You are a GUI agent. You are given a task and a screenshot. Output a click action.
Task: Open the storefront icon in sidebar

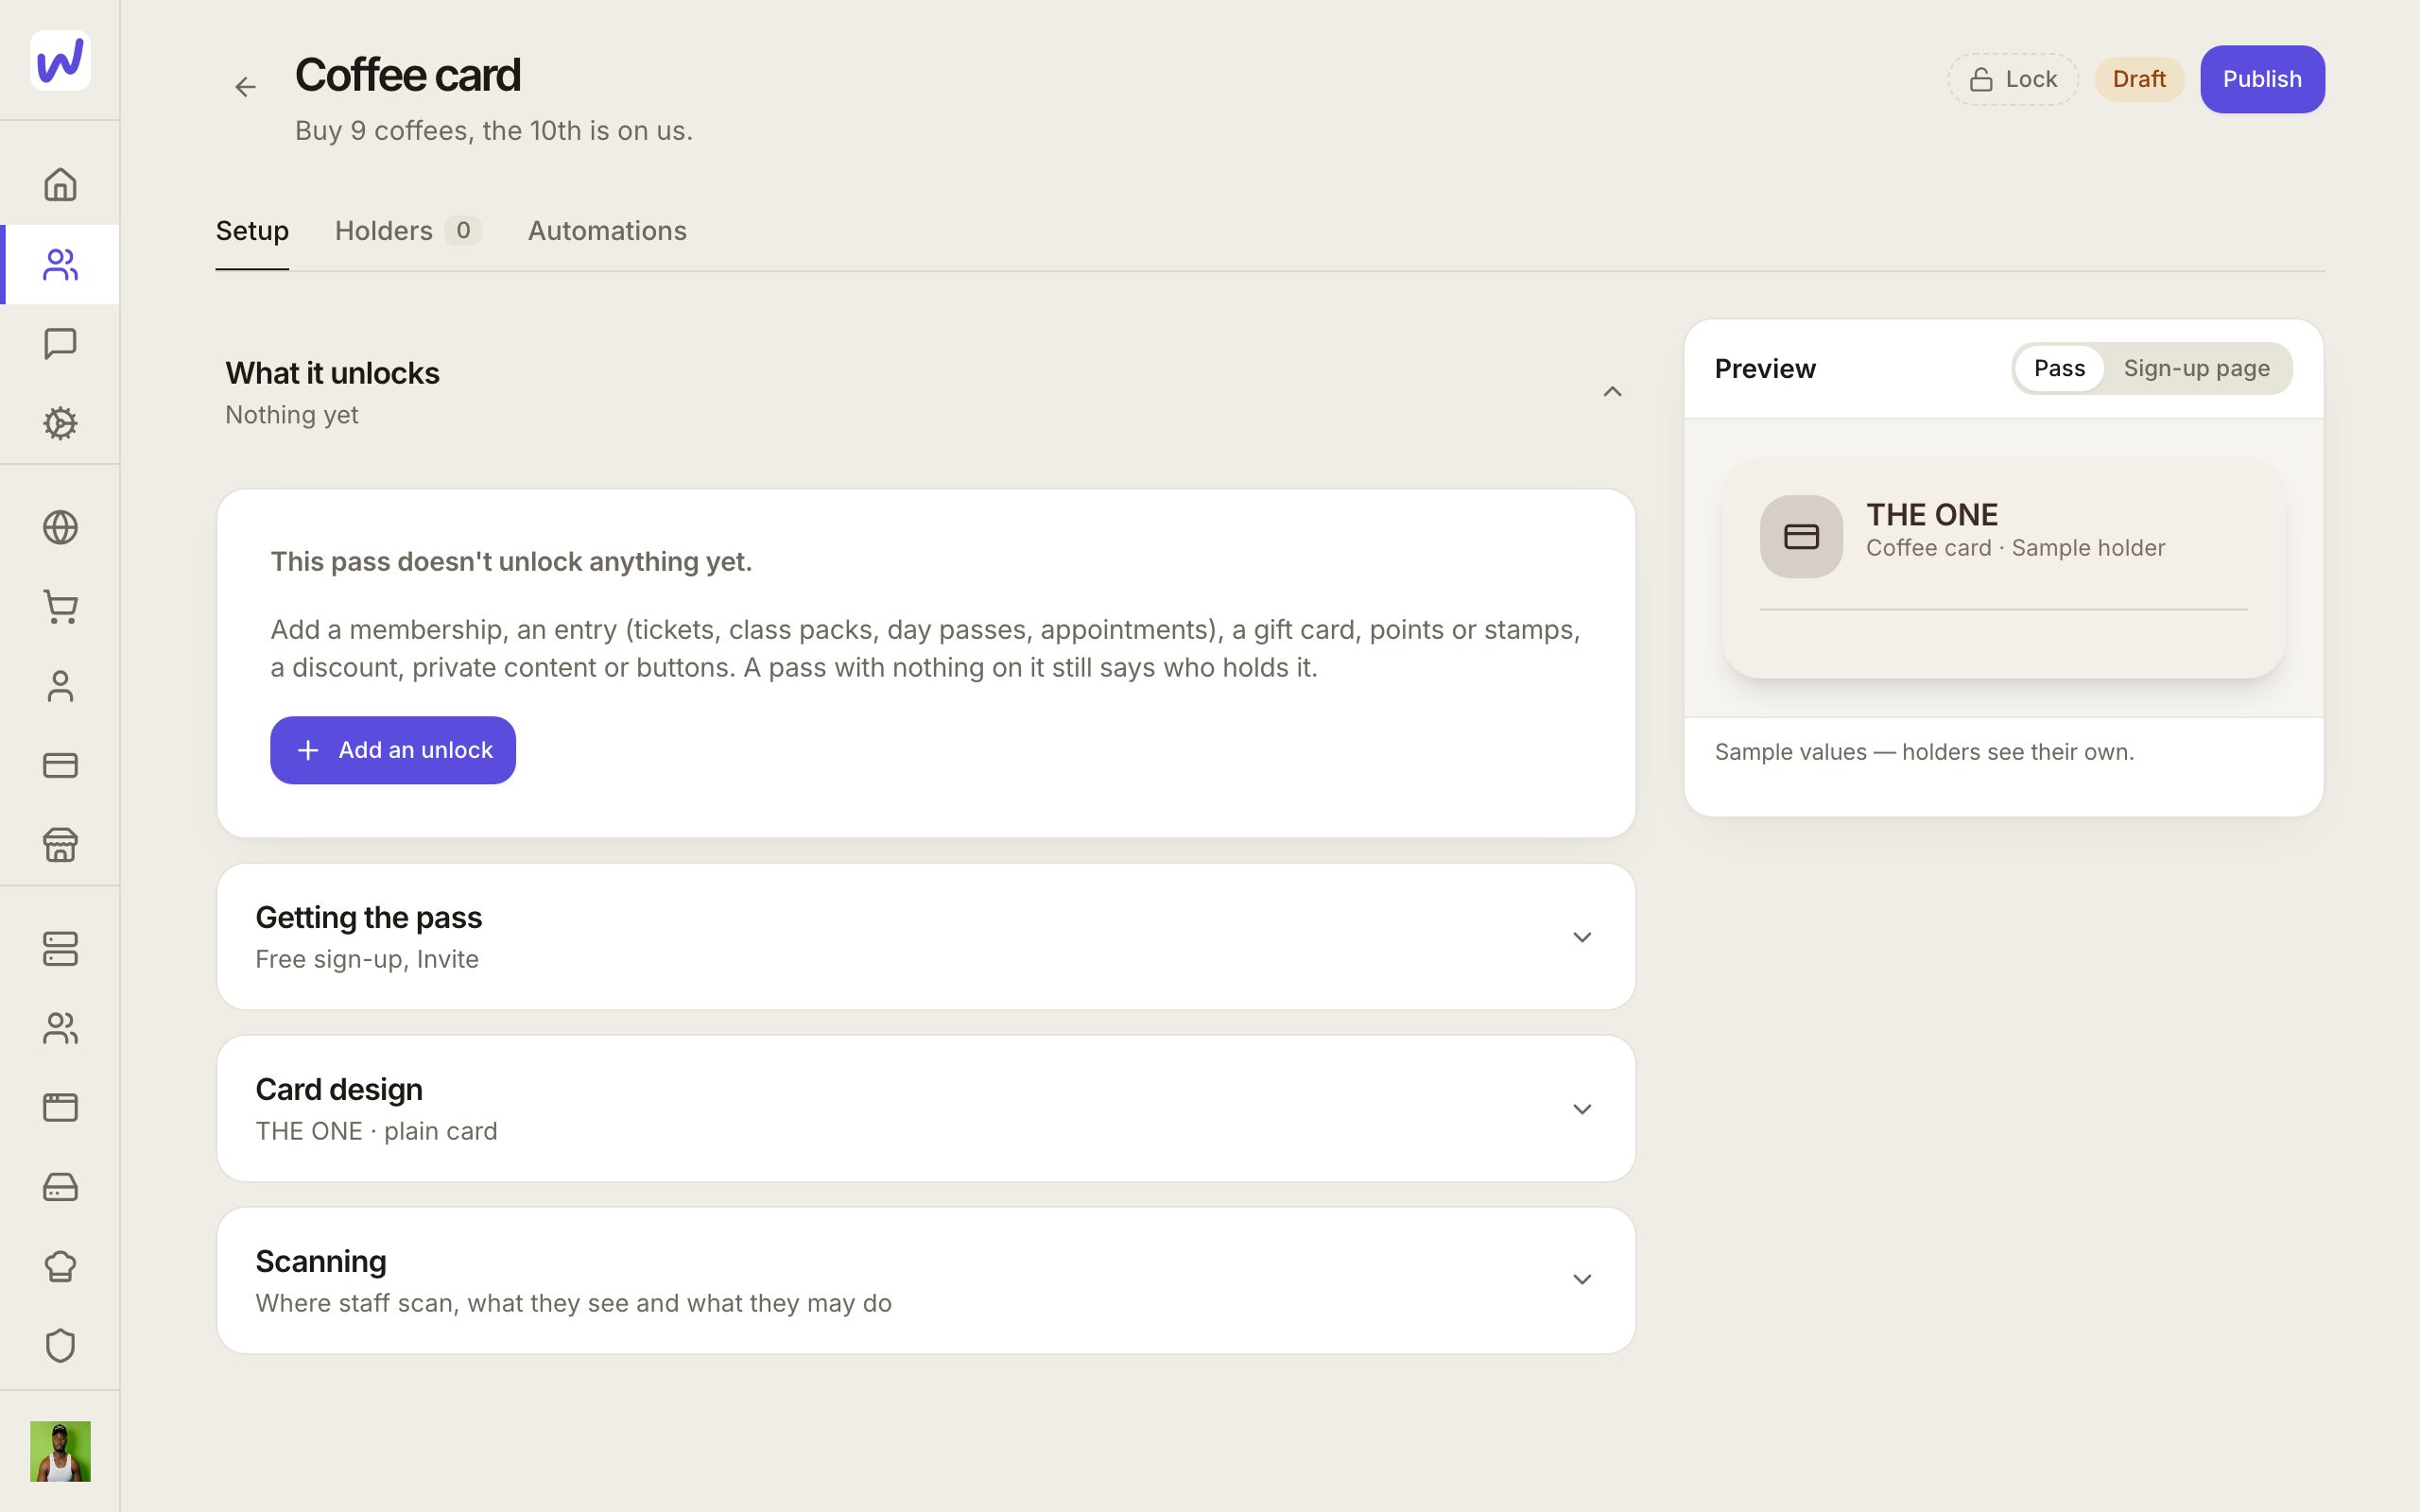[60, 845]
